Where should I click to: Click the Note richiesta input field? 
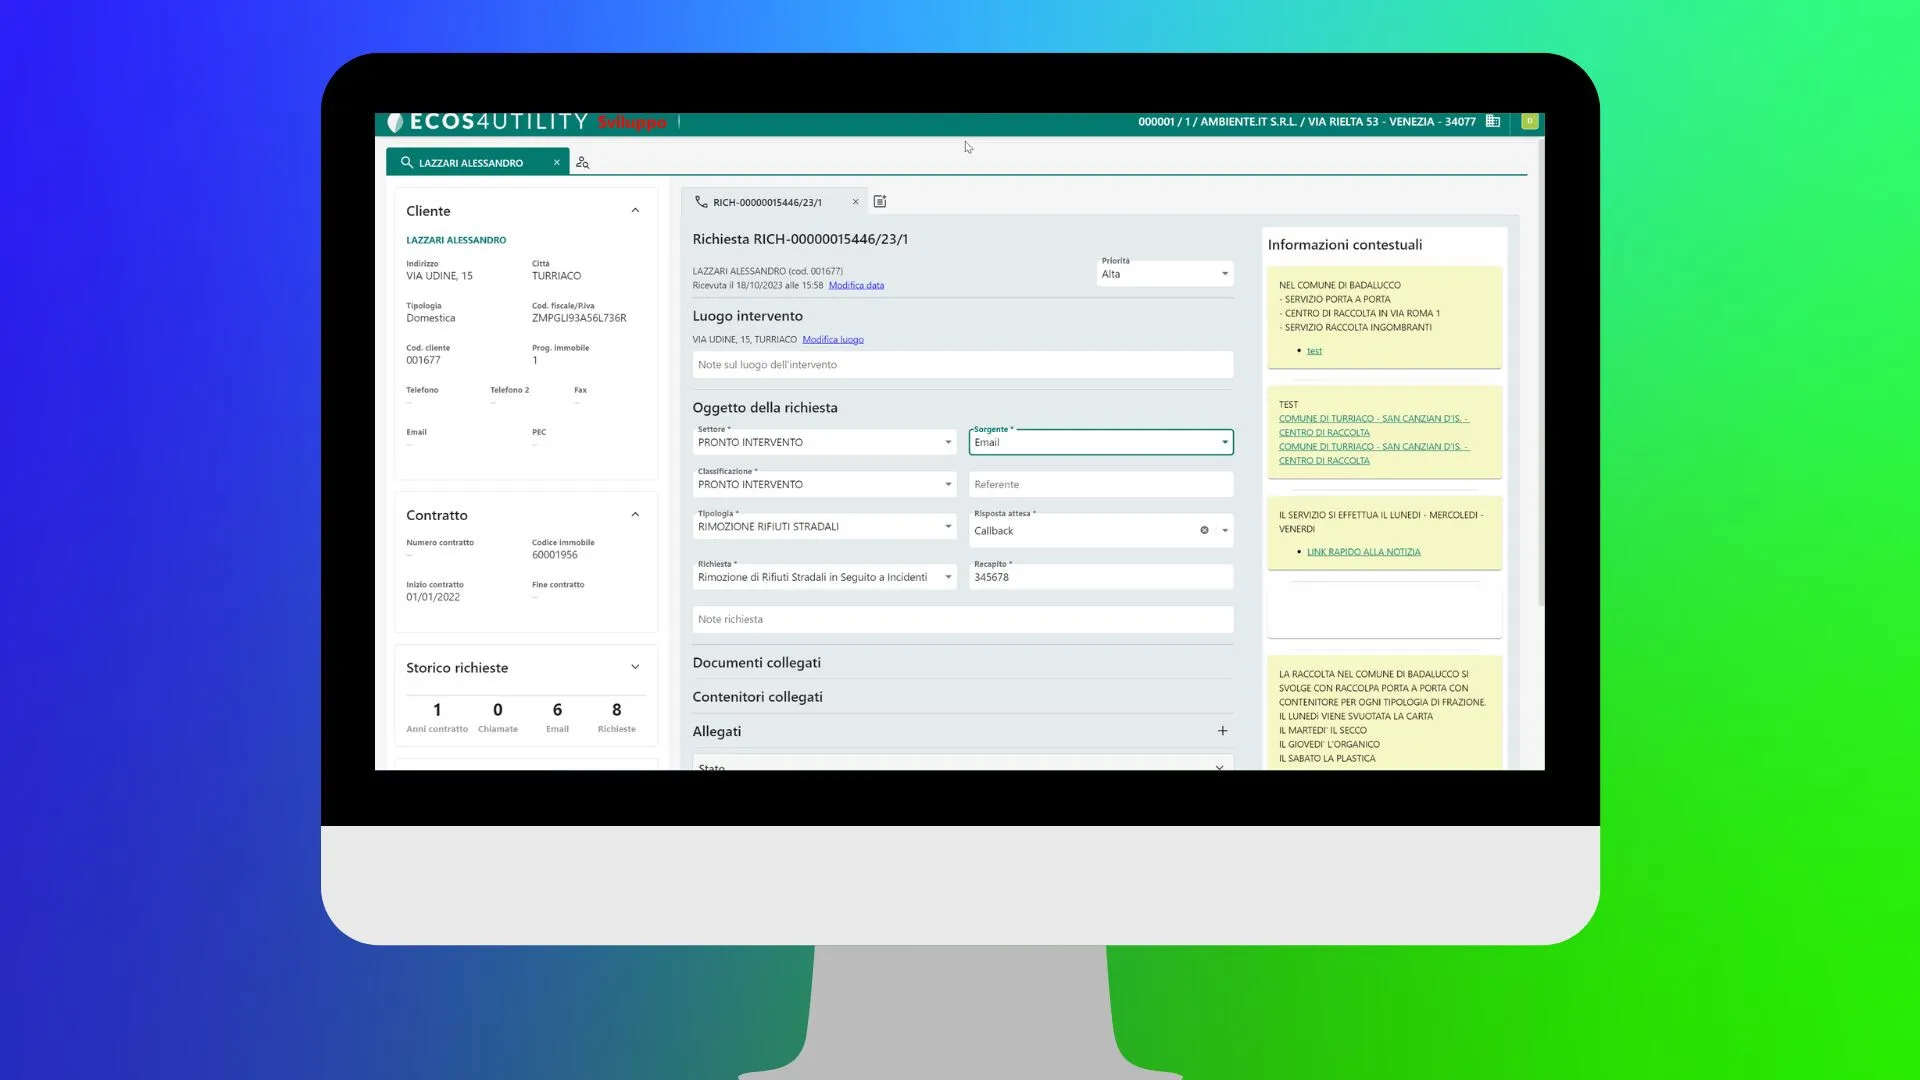click(x=962, y=620)
